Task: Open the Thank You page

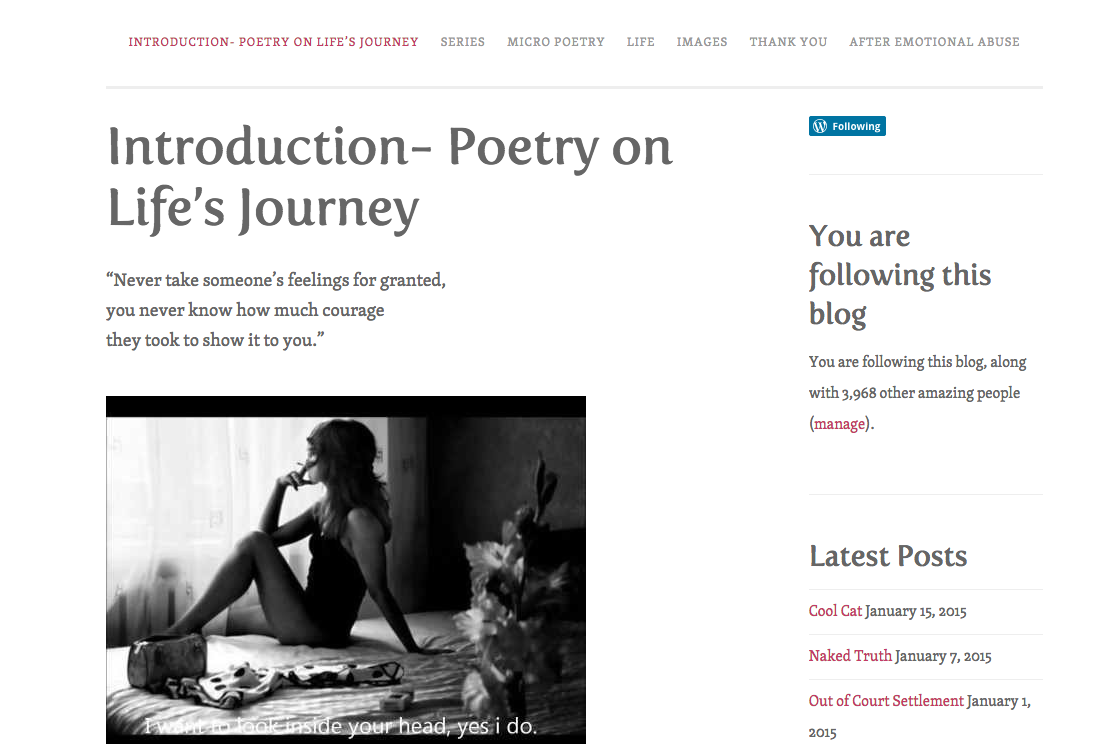Action: [x=788, y=42]
